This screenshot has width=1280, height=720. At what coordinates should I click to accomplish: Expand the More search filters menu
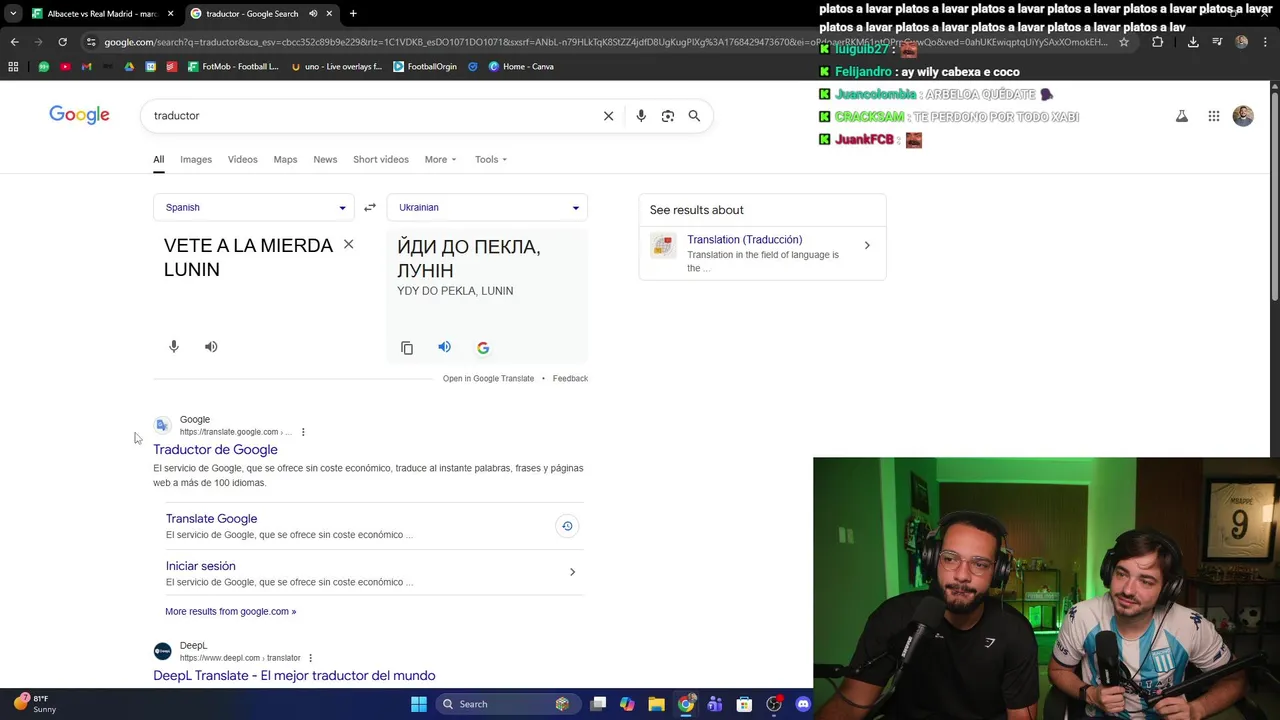(x=440, y=159)
